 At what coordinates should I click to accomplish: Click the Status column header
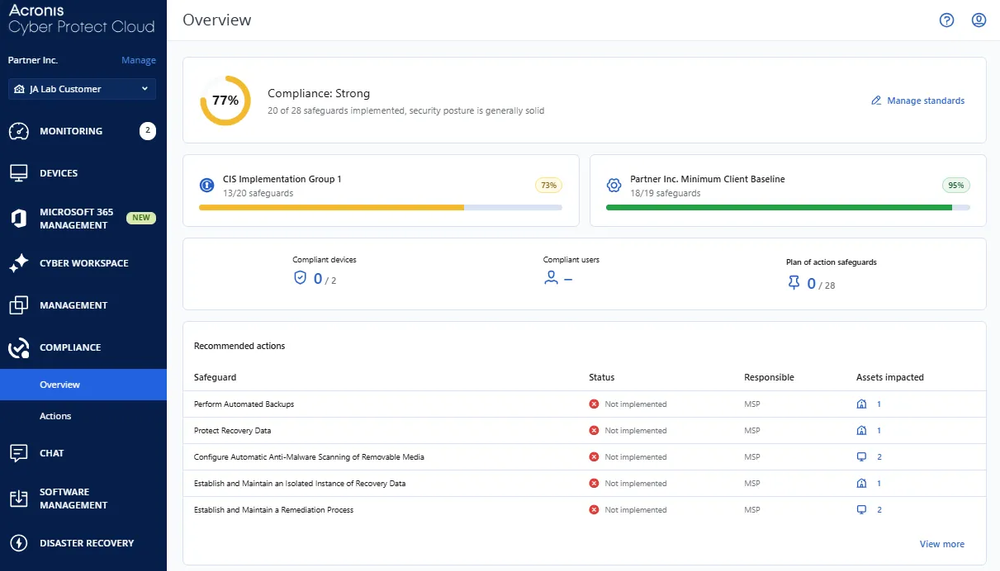[x=601, y=377]
